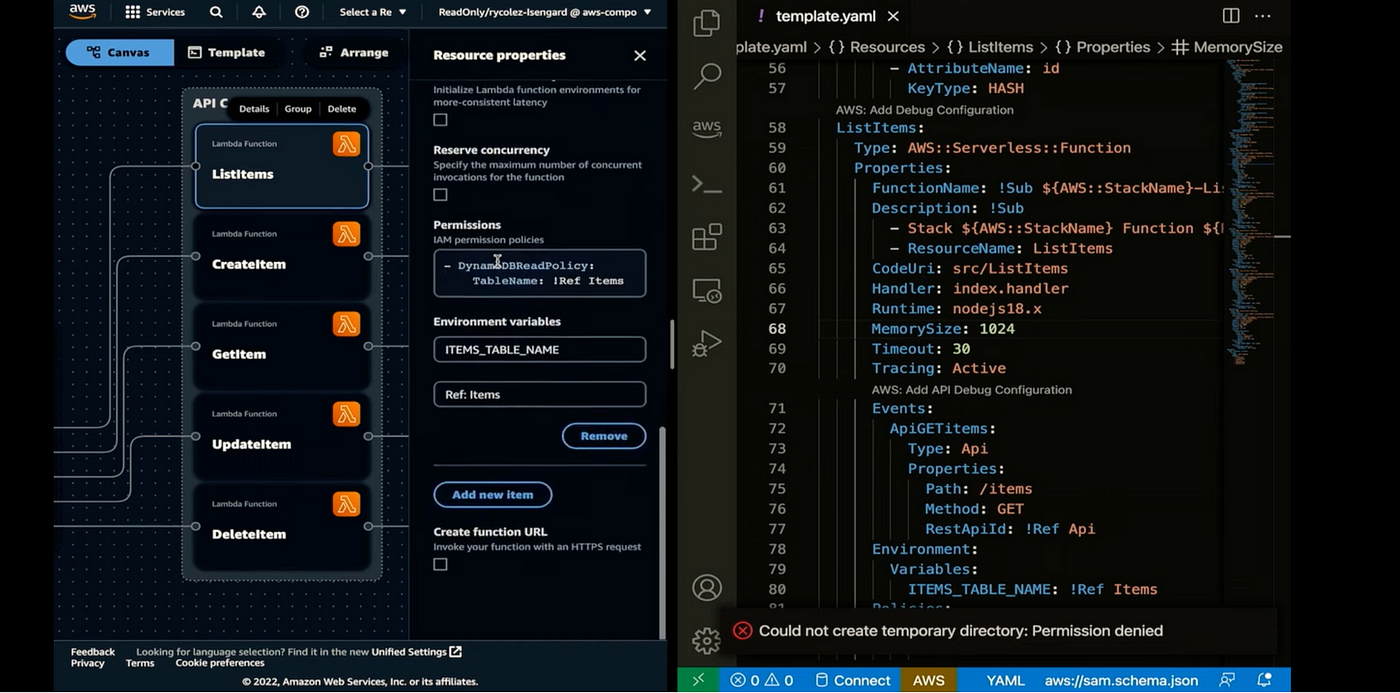Click the red error icon in notification

pyautogui.click(x=742, y=631)
